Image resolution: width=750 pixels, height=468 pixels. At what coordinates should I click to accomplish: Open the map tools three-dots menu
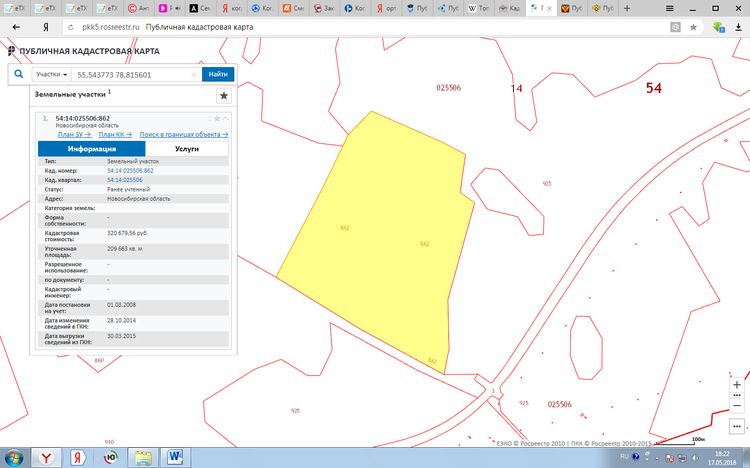[737, 426]
